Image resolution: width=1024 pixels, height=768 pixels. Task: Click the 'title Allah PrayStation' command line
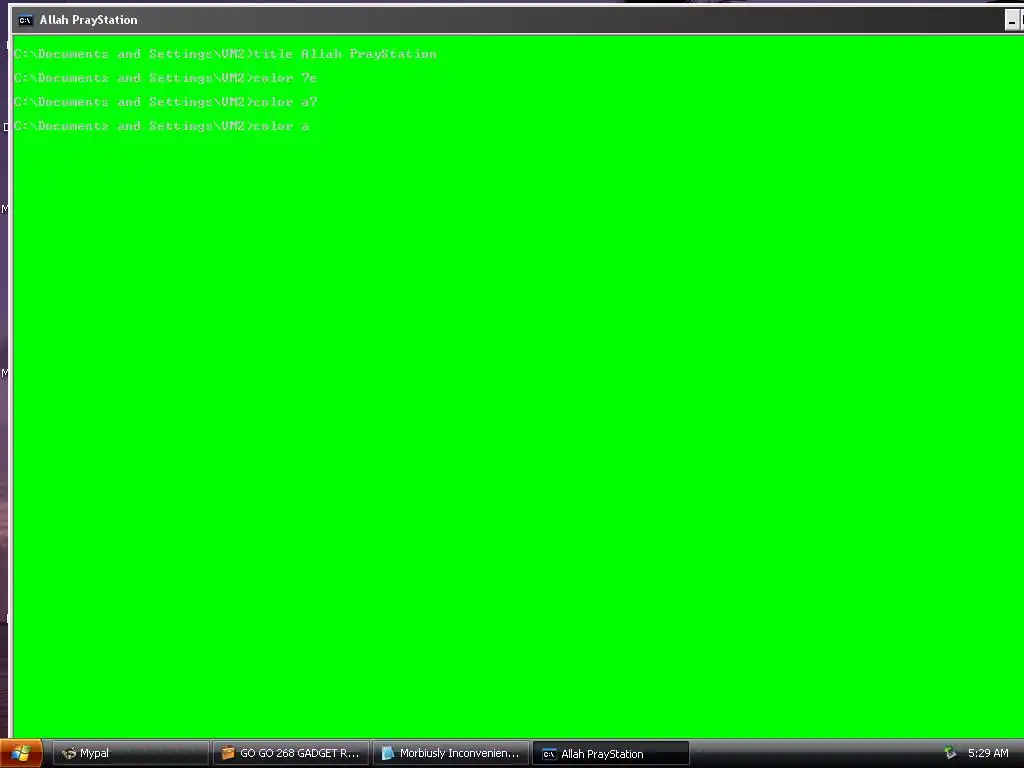click(x=225, y=54)
